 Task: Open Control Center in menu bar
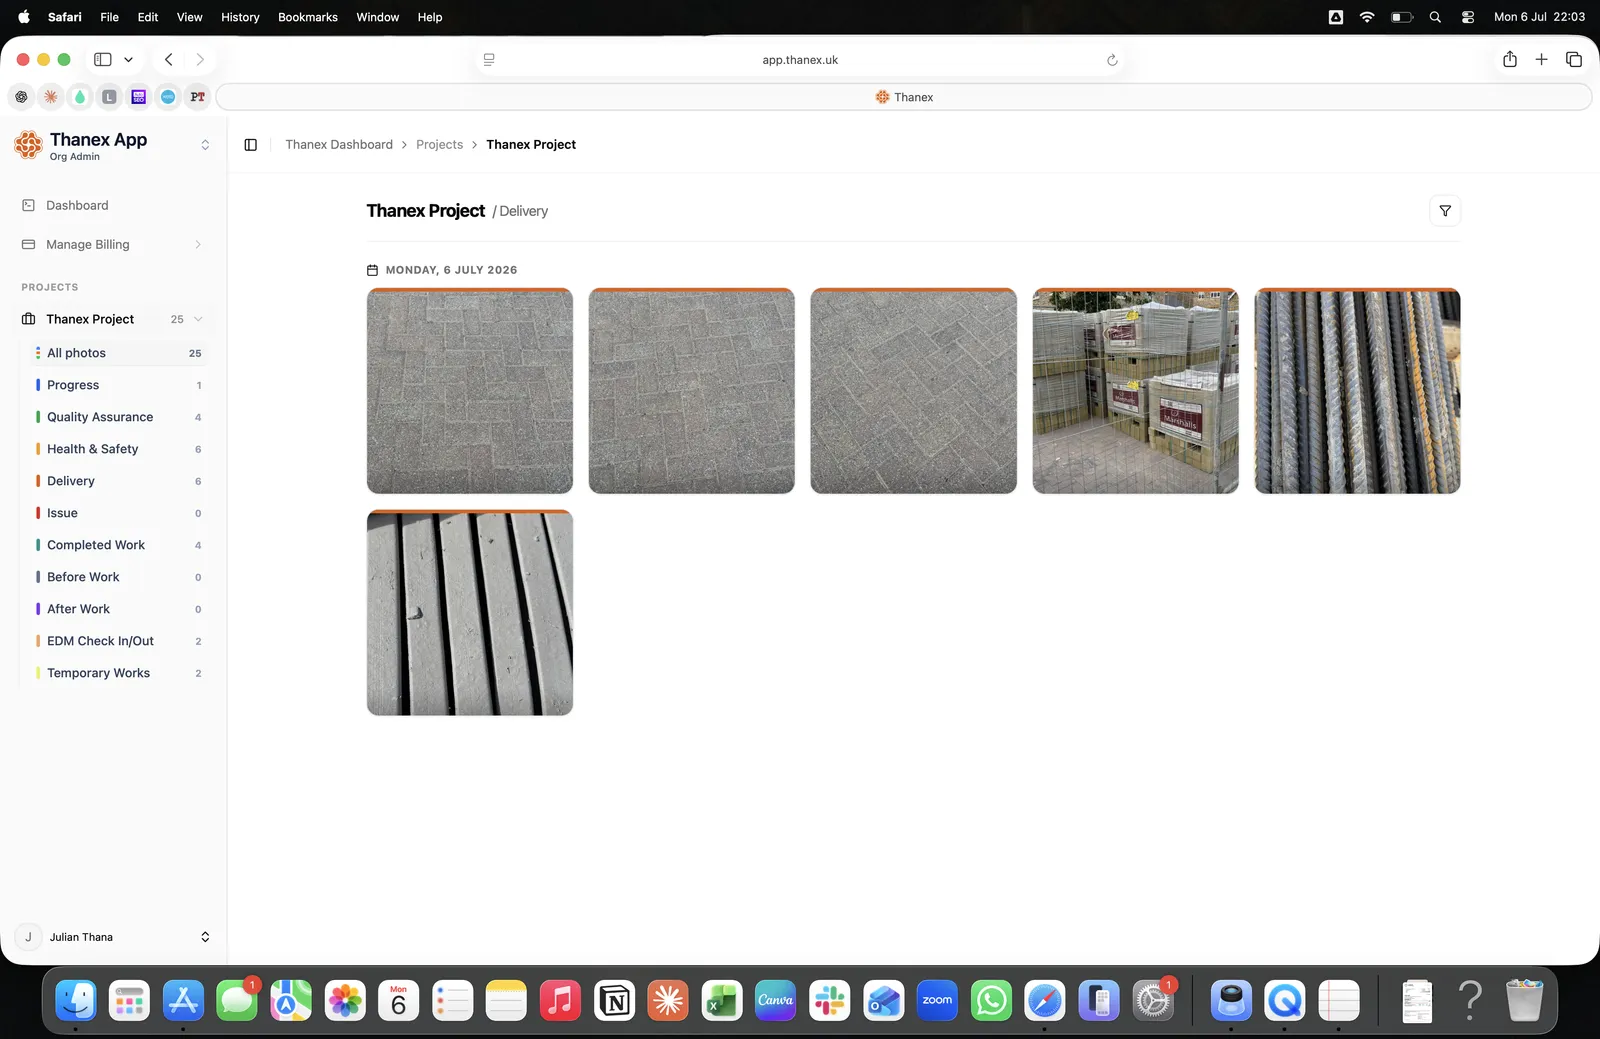1468,17
